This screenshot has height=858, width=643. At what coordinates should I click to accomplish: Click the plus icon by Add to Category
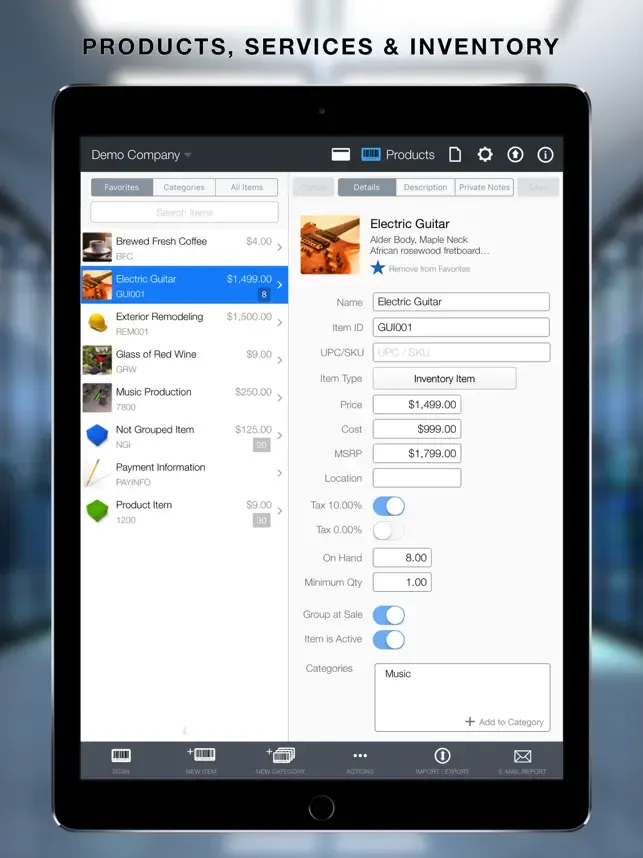(470, 722)
